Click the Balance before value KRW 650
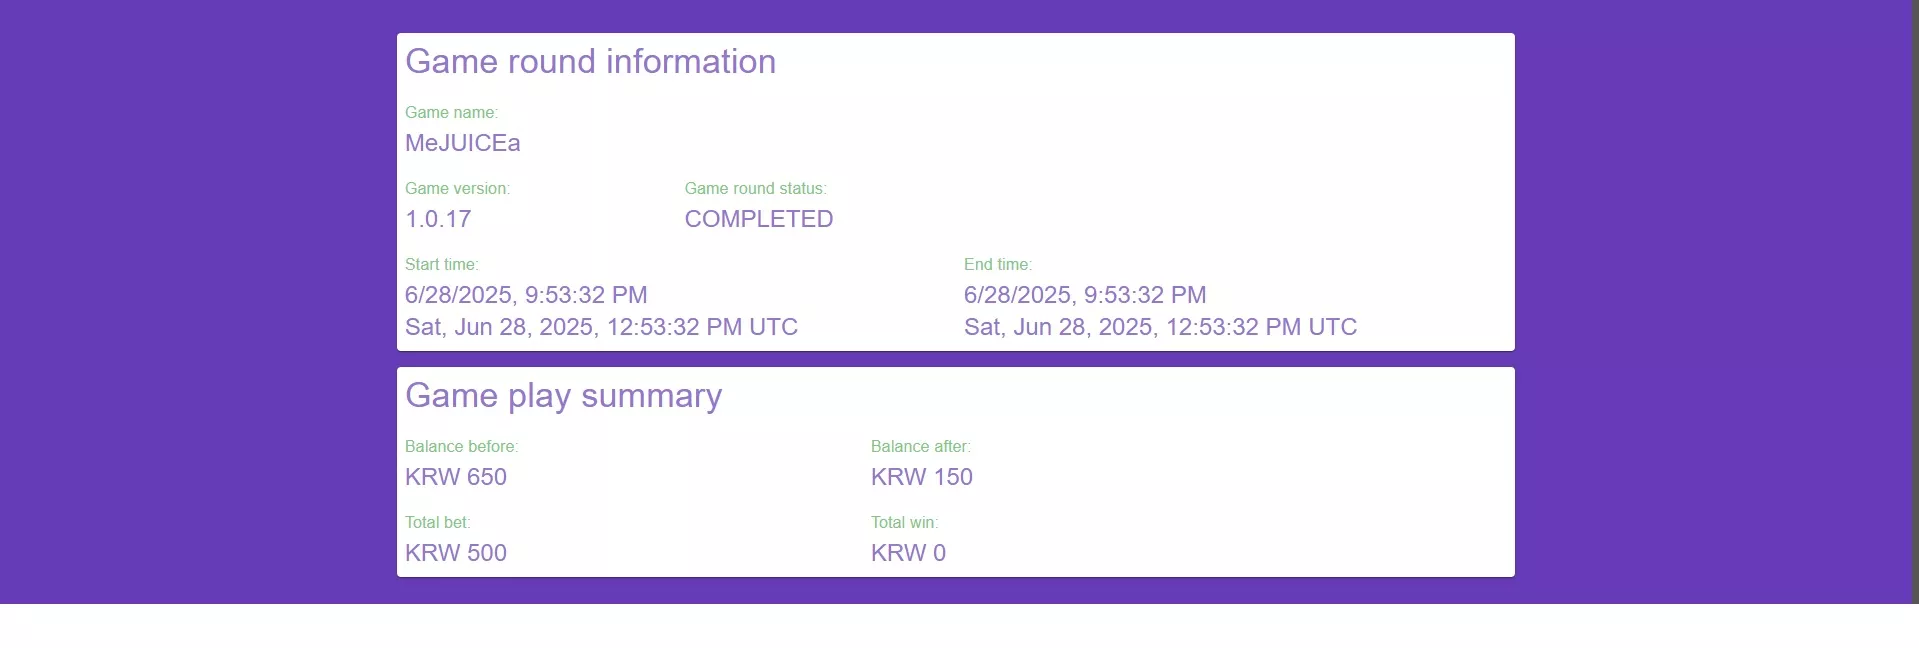The height and width of the screenshot is (648, 1919). pos(455,477)
